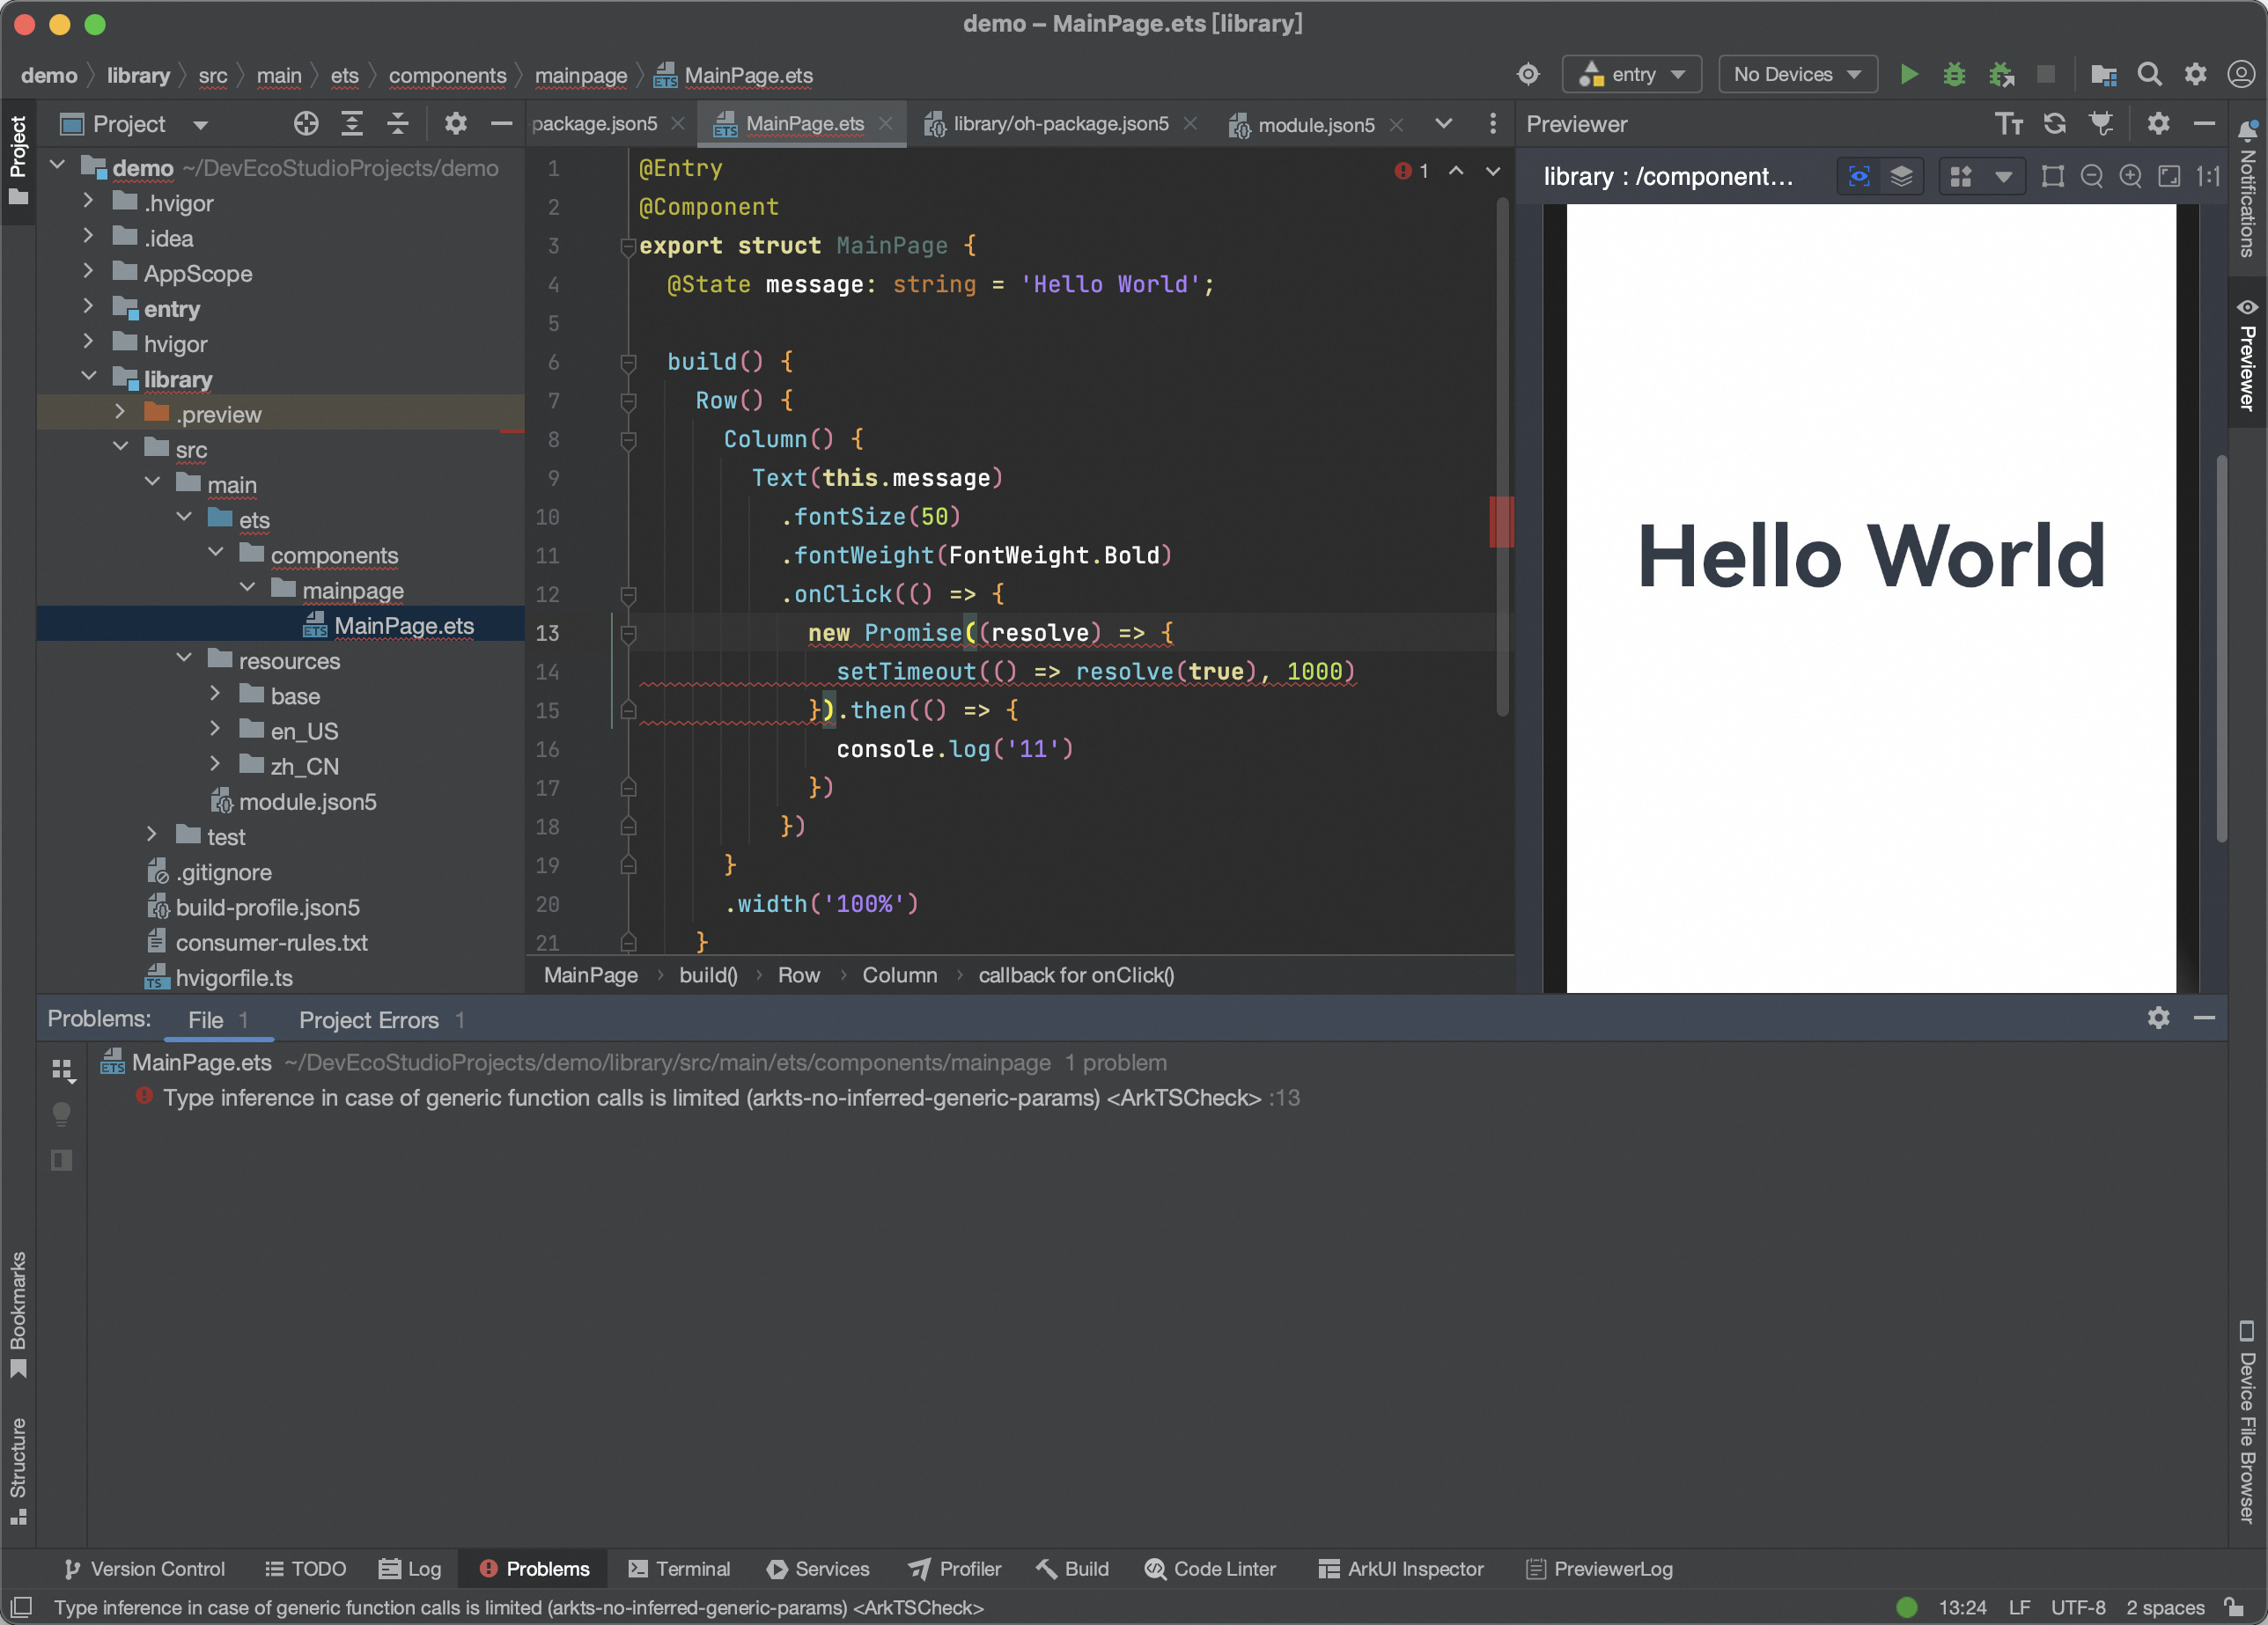2268x1625 pixels.
Task: Open Problems panel settings gear
Action: [2158, 1018]
